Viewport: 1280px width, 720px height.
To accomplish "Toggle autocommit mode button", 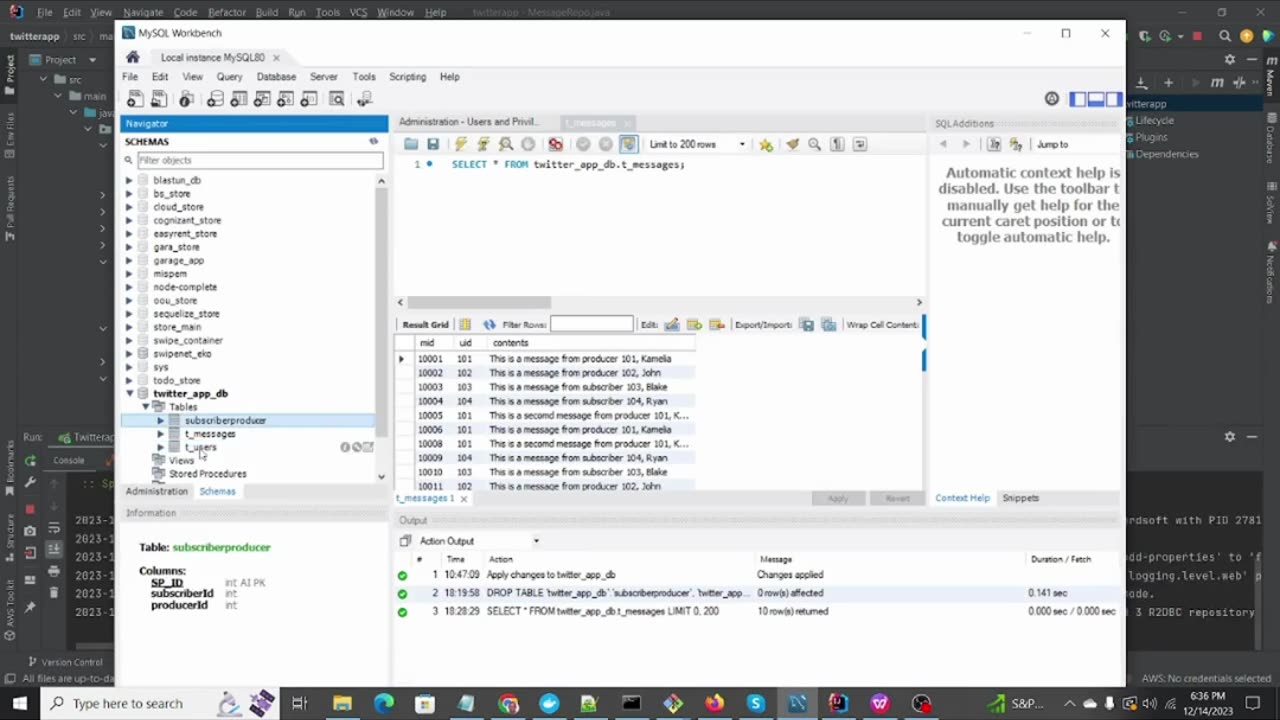I will click(x=628, y=144).
